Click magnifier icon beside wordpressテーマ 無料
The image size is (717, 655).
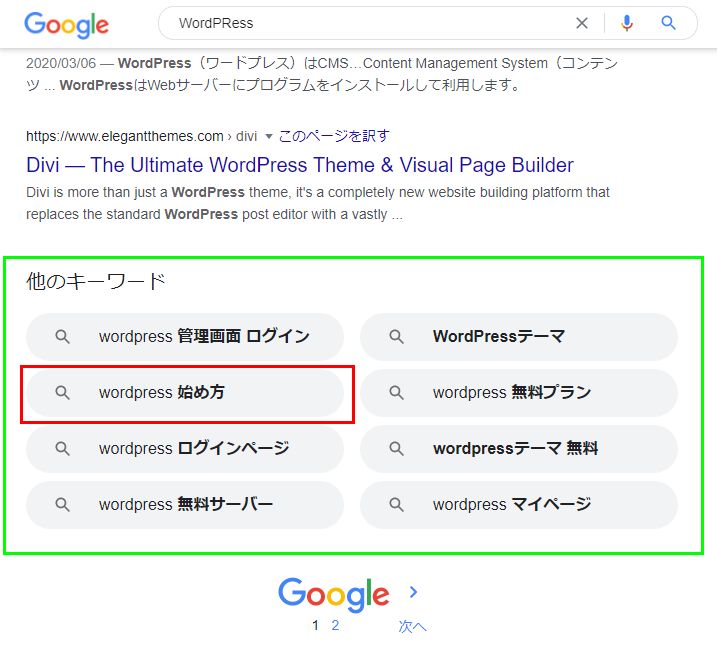(x=396, y=449)
